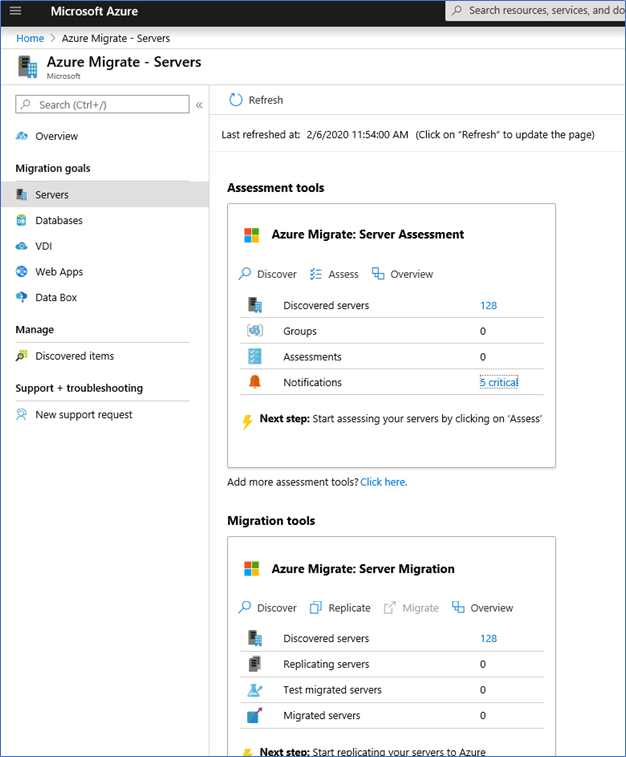Click Discovered servers icon in Assessment card
Image resolution: width=626 pixels, height=757 pixels.
[255, 305]
